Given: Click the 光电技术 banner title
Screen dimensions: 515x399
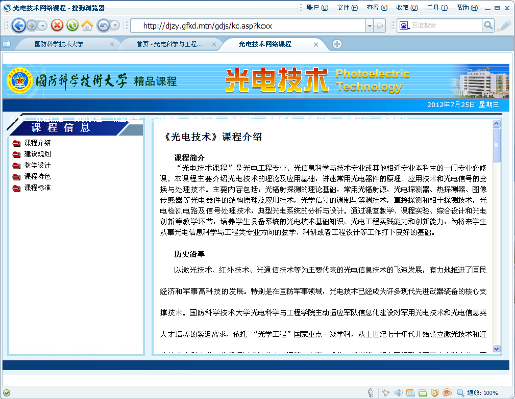Looking at the screenshot, I should point(277,80).
